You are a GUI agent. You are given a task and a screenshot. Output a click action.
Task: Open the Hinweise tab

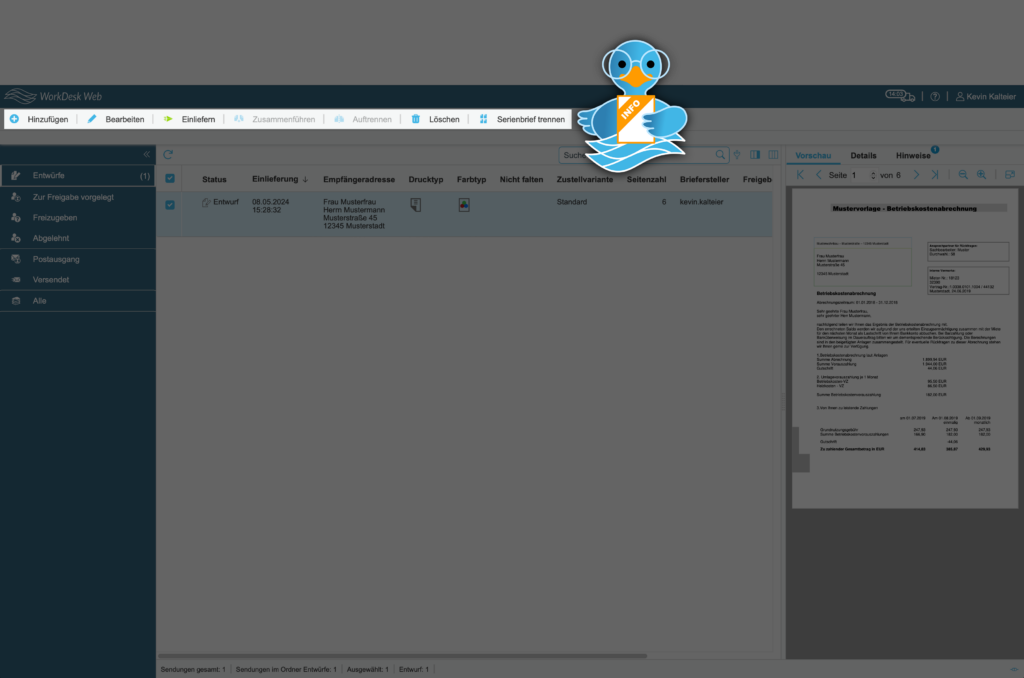912,156
